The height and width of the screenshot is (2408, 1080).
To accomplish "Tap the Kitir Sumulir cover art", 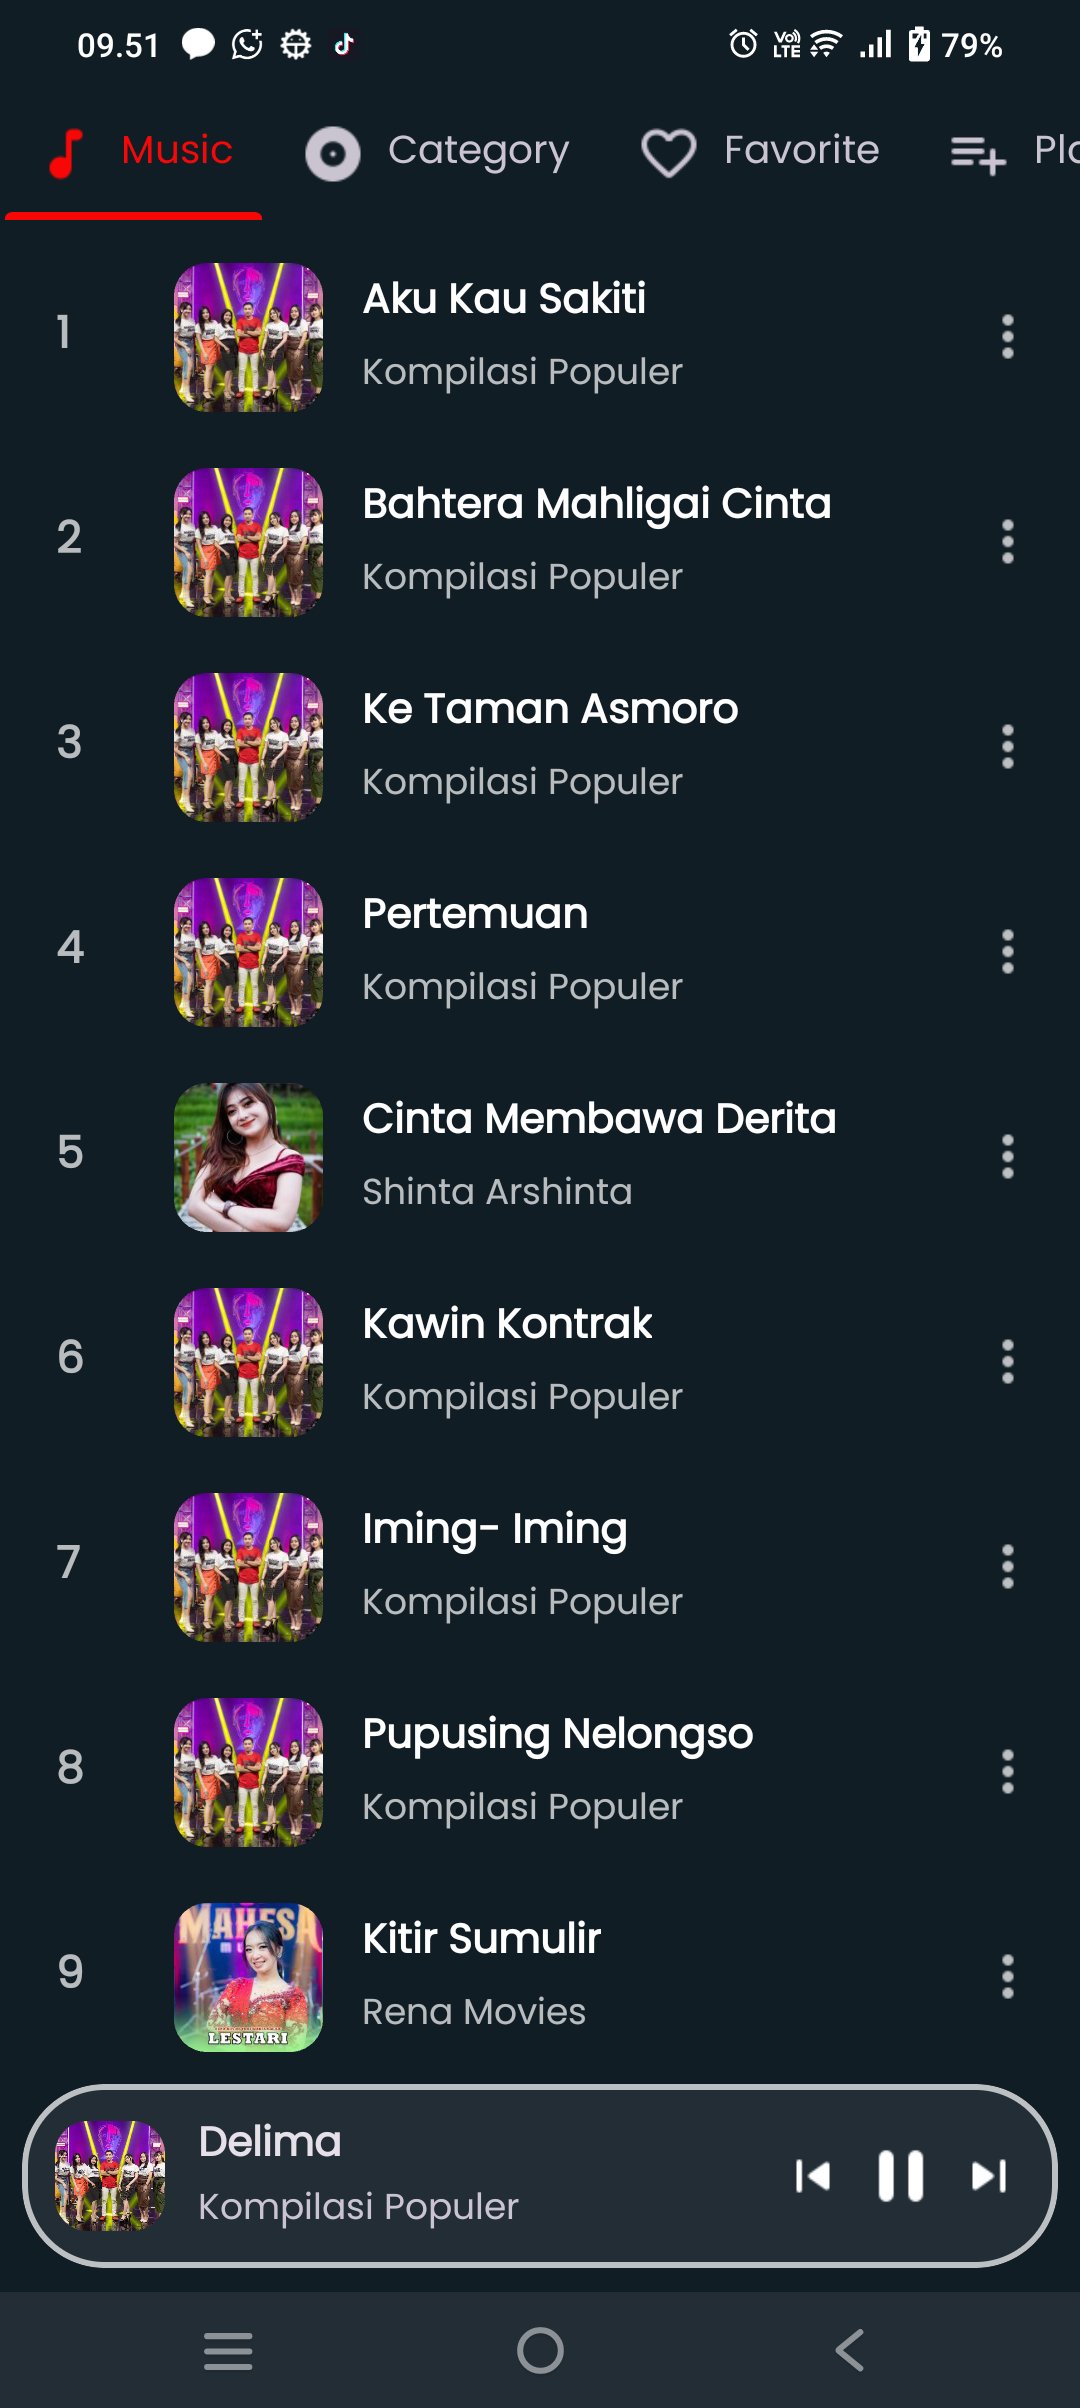I will tap(249, 1977).
